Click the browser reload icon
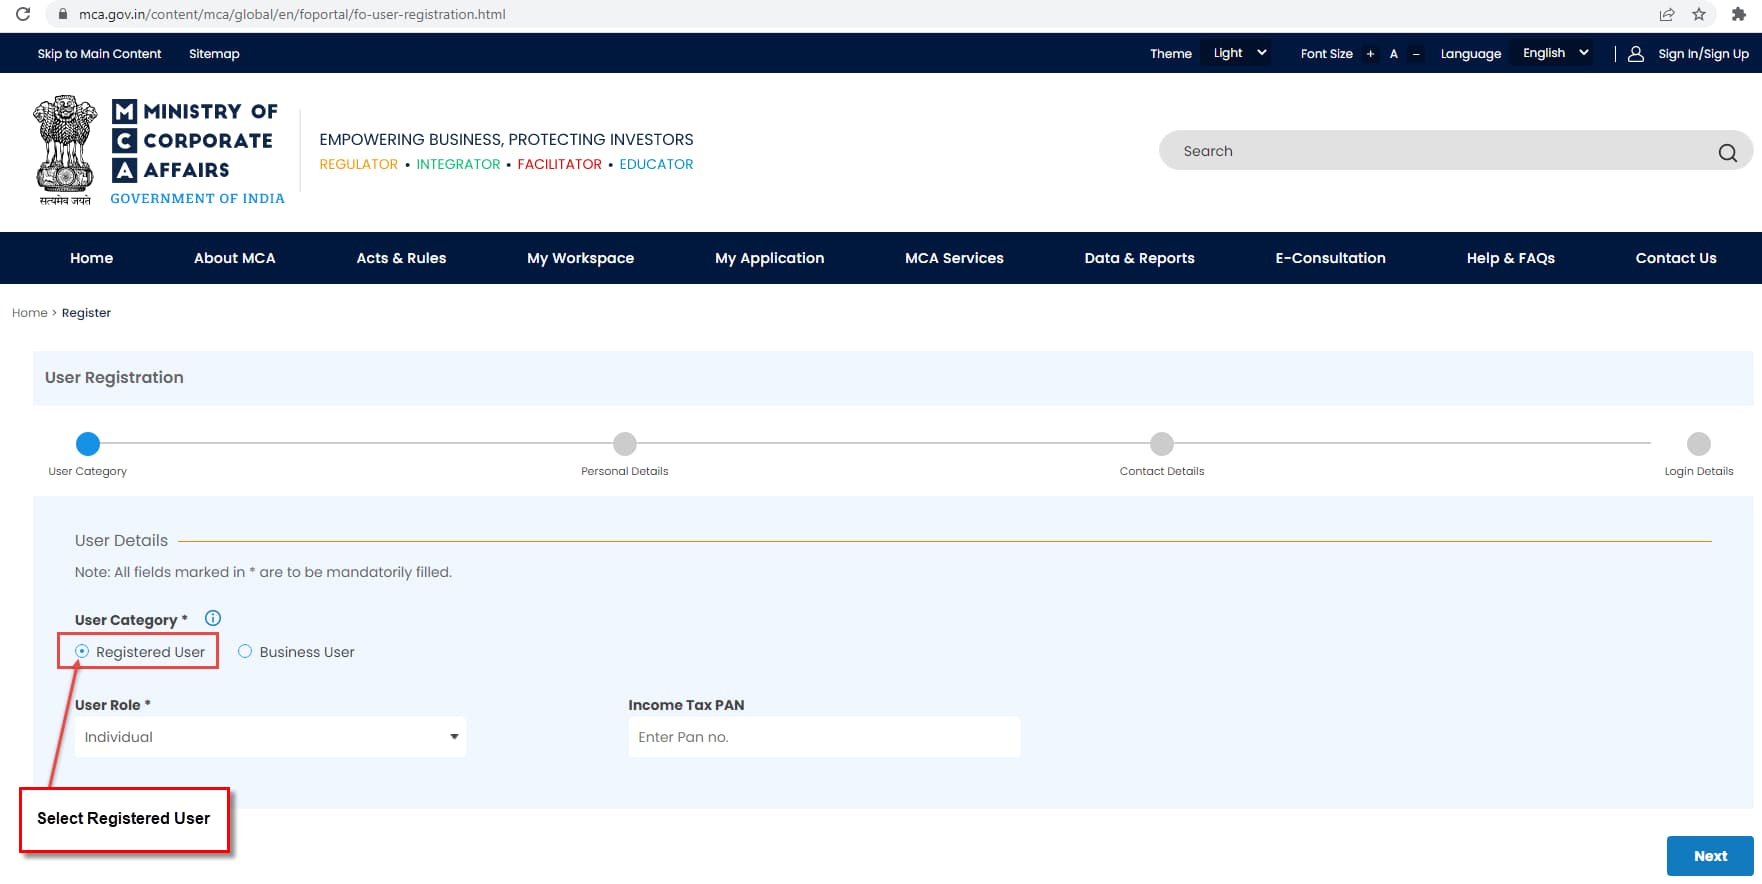The image size is (1762, 884). pos(23,14)
